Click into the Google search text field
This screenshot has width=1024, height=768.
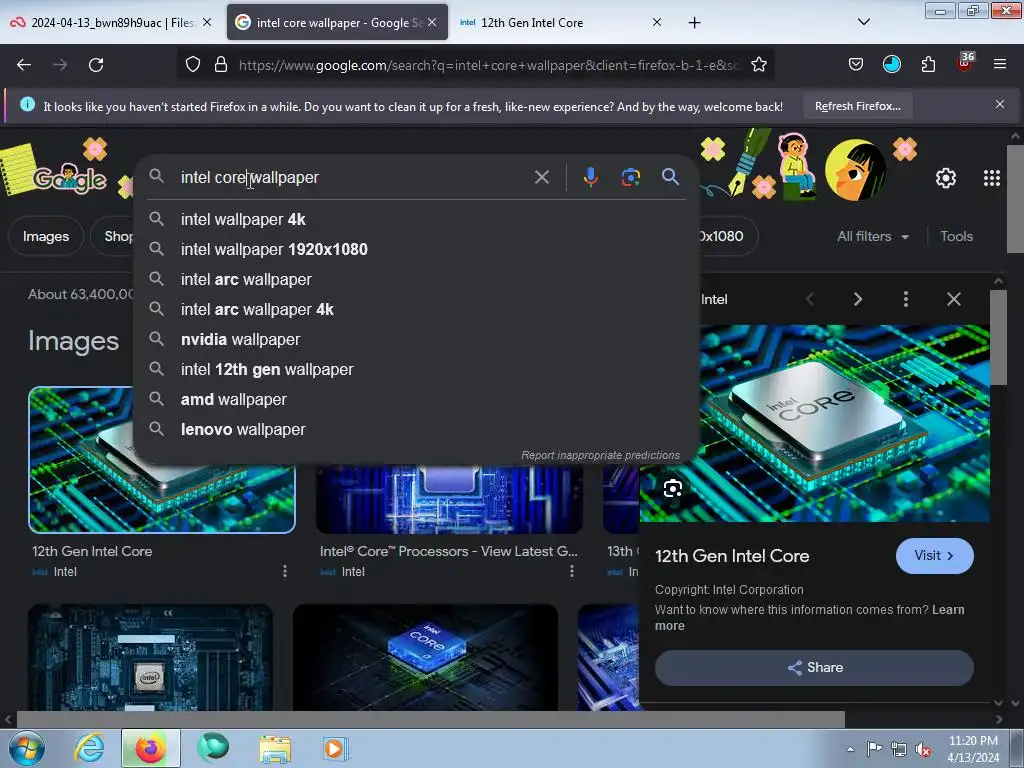coord(353,177)
